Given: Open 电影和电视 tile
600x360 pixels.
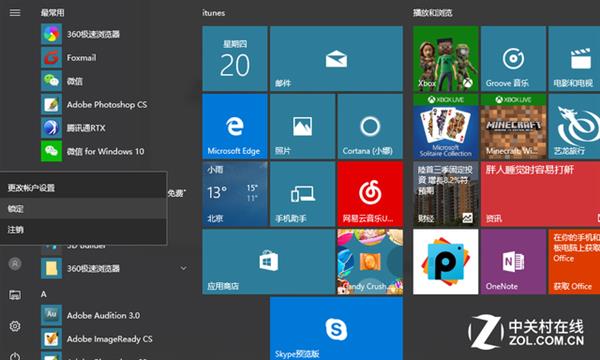Looking at the screenshot, I should pyautogui.click(x=574, y=59).
